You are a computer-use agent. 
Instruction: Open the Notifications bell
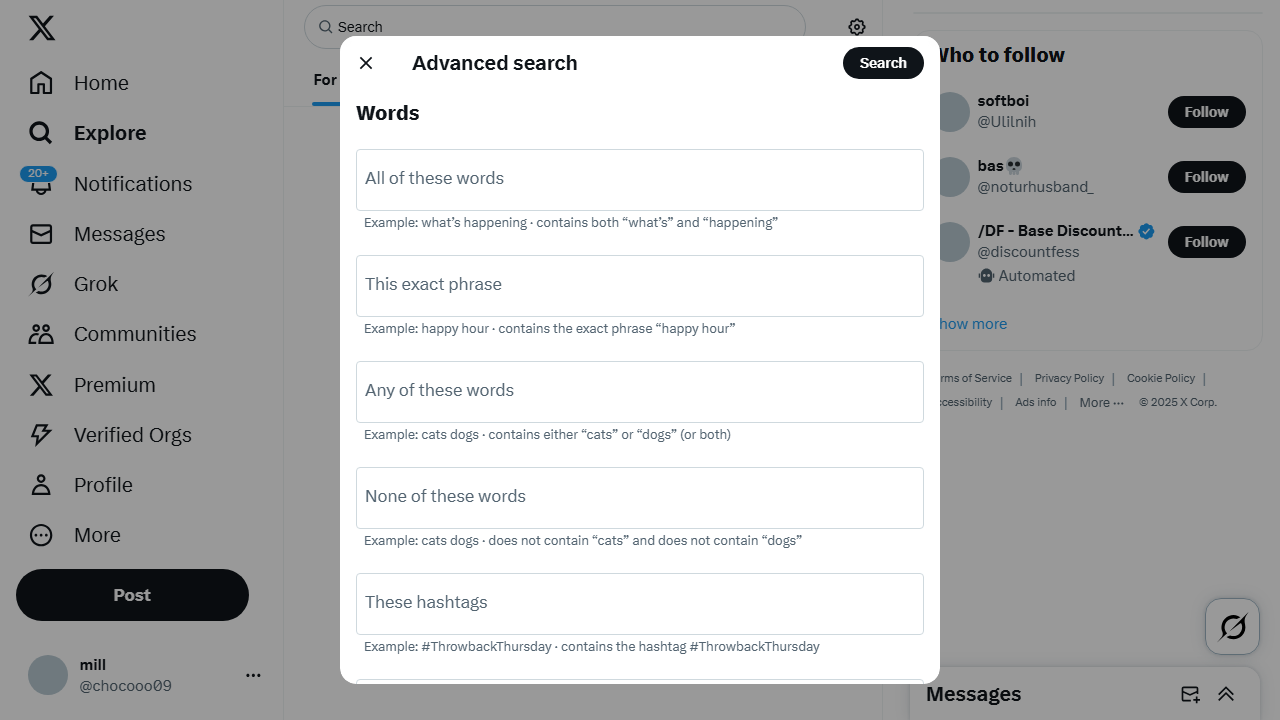pos(41,184)
